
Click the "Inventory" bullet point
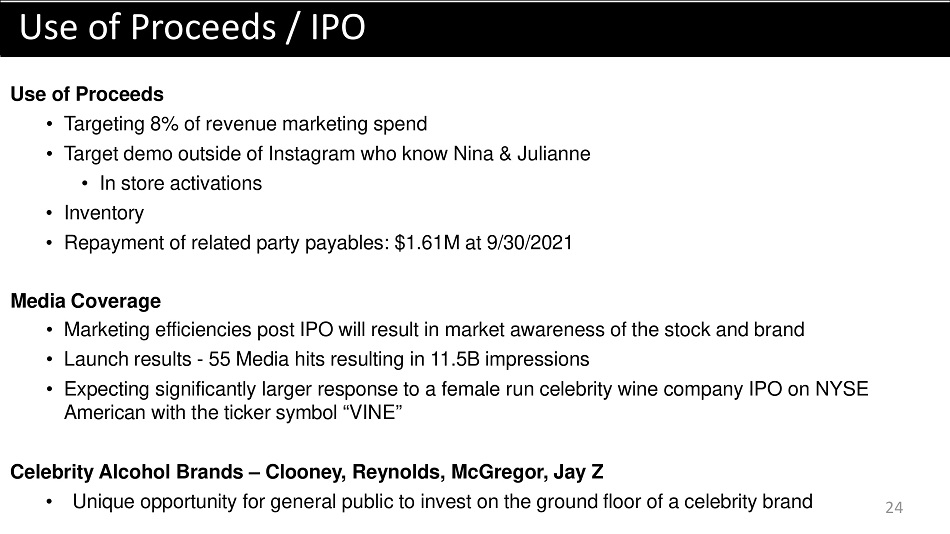104,213
